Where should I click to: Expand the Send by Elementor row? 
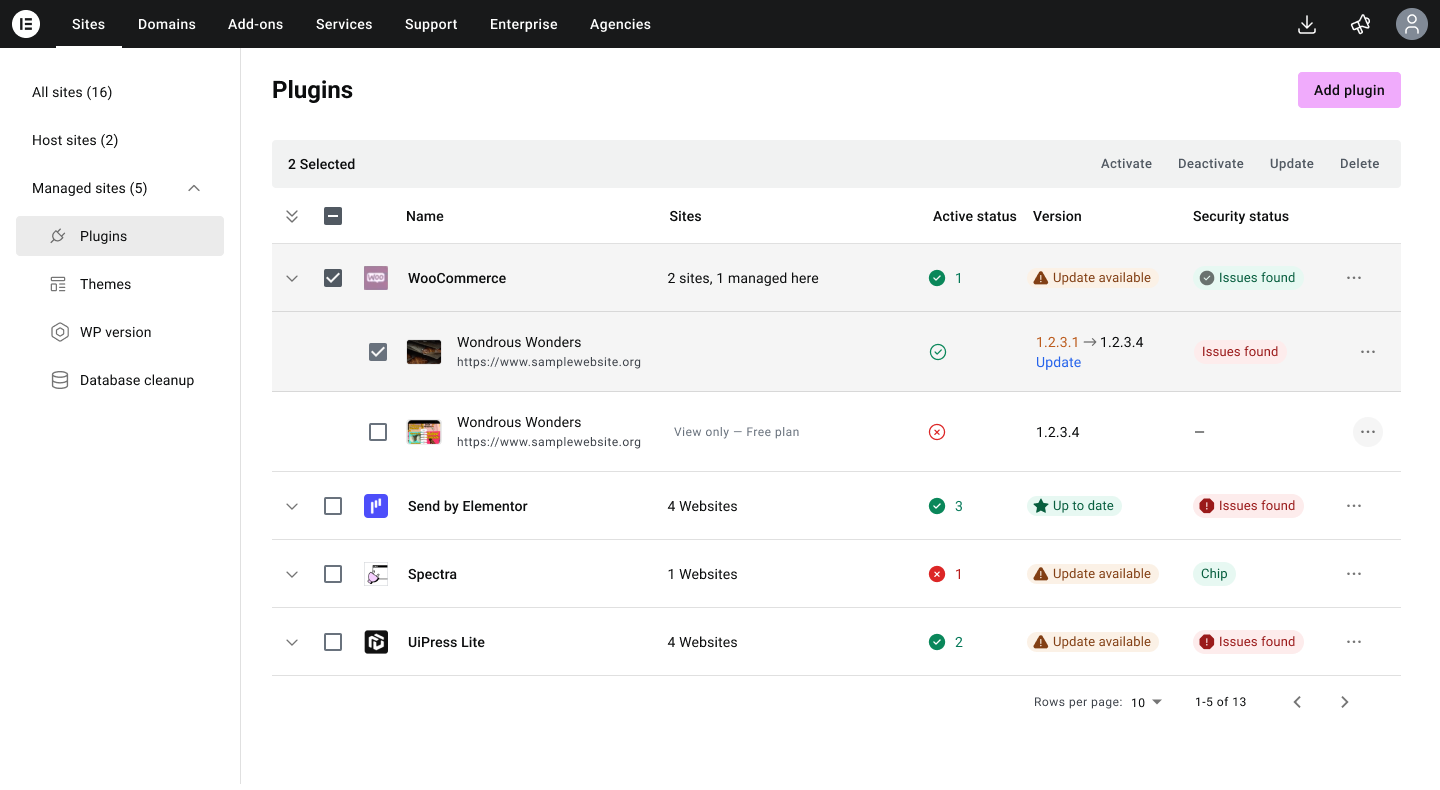click(292, 506)
